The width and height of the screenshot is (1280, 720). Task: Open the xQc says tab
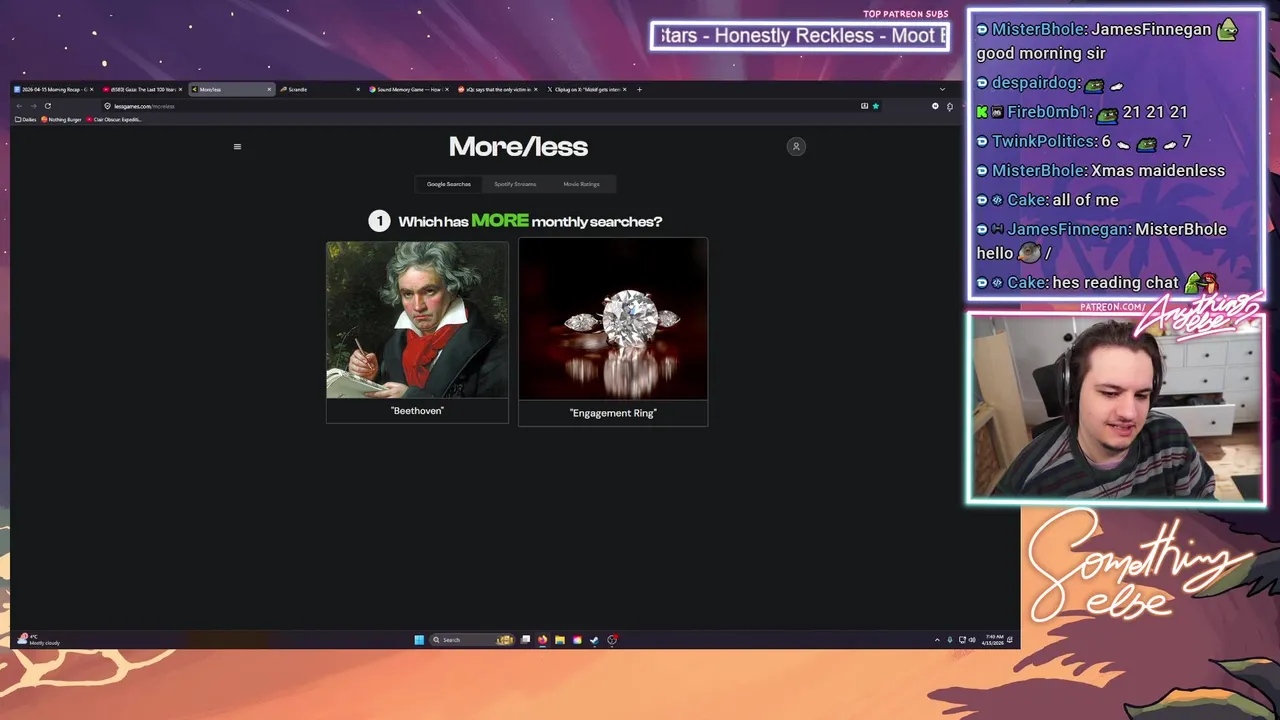tap(496, 89)
